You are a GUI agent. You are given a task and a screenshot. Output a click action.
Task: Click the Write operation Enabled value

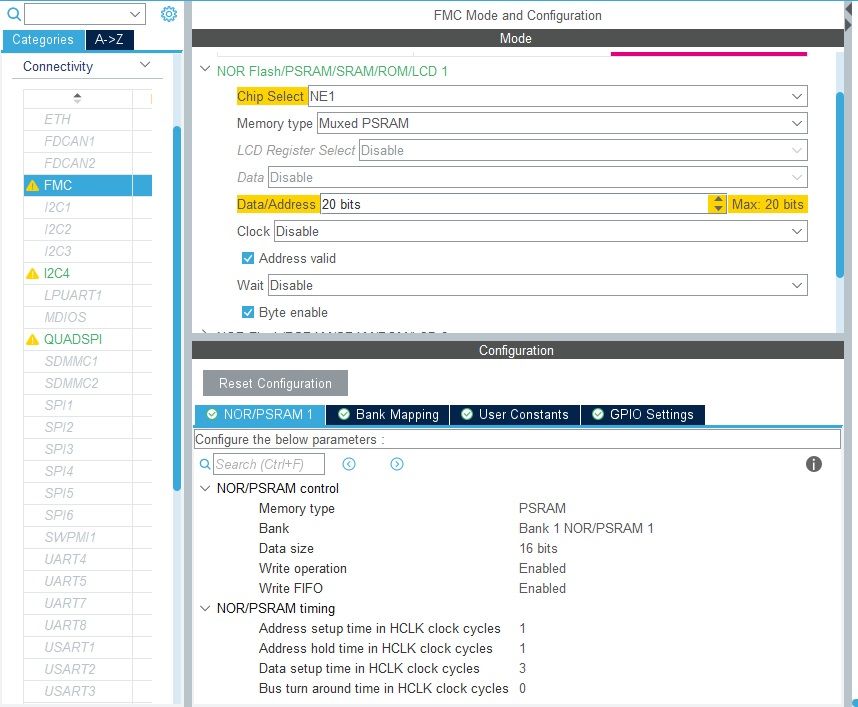[x=542, y=568]
